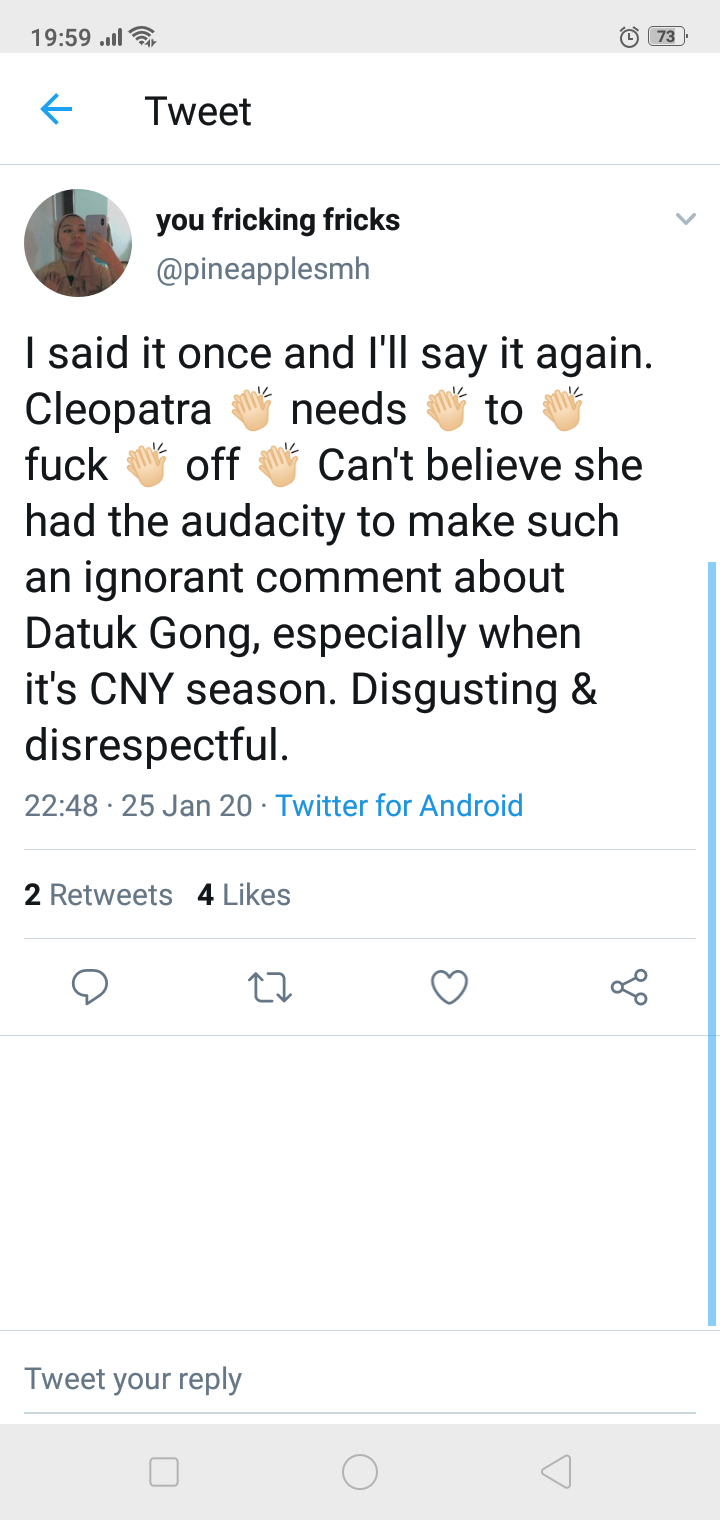Image resolution: width=720 pixels, height=1520 pixels.
Task: Like the tweet with heart icon
Action: (449, 988)
